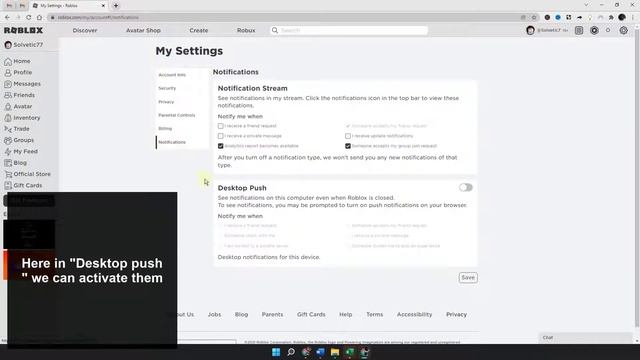Click the magnifier icon in Roblox search
This screenshot has height=360, width=640.
click(275, 30)
